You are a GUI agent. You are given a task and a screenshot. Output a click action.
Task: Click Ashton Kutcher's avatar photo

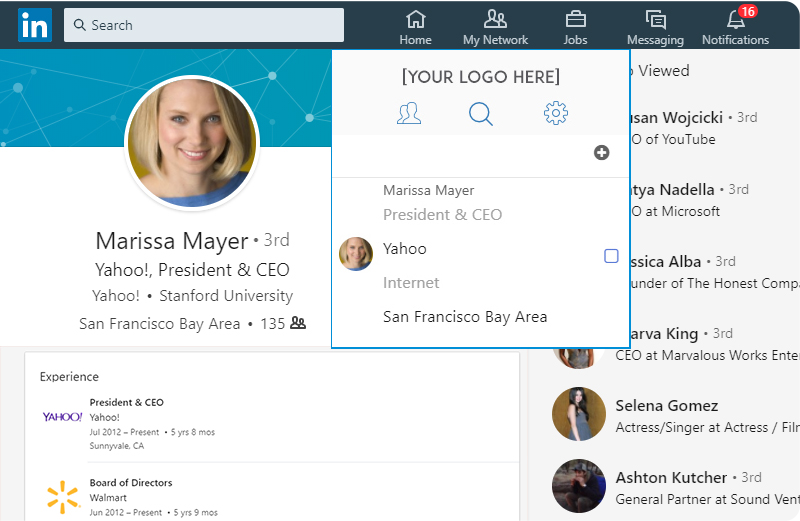point(579,486)
